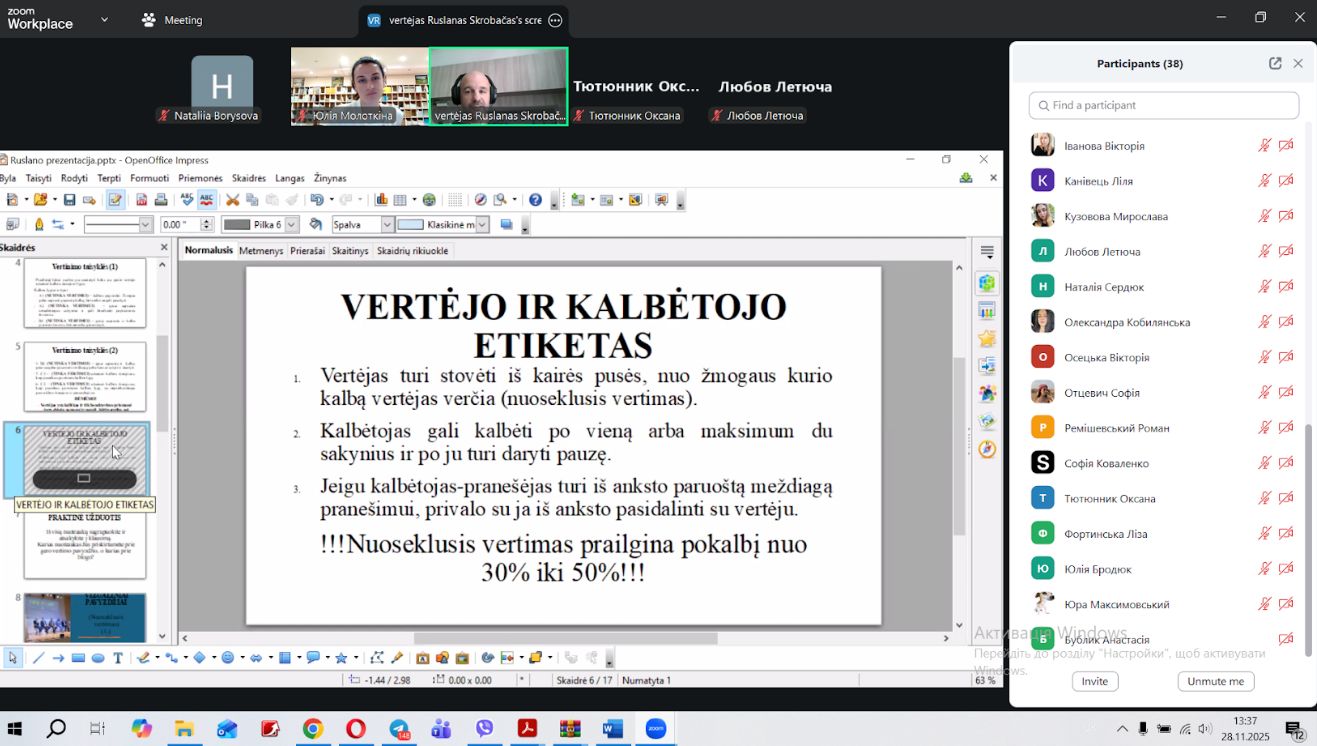Toggle the spellcheck ABC icon
Viewport: 1317px width, 746px height.
(x=206, y=200)
